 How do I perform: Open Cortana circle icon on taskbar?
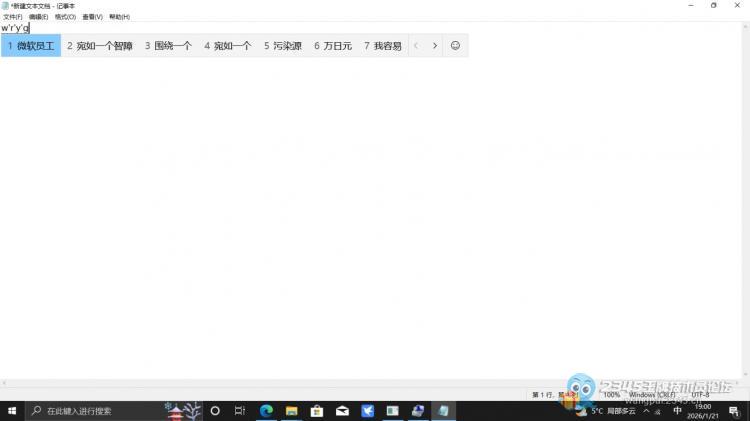click(x=215, y=411)
